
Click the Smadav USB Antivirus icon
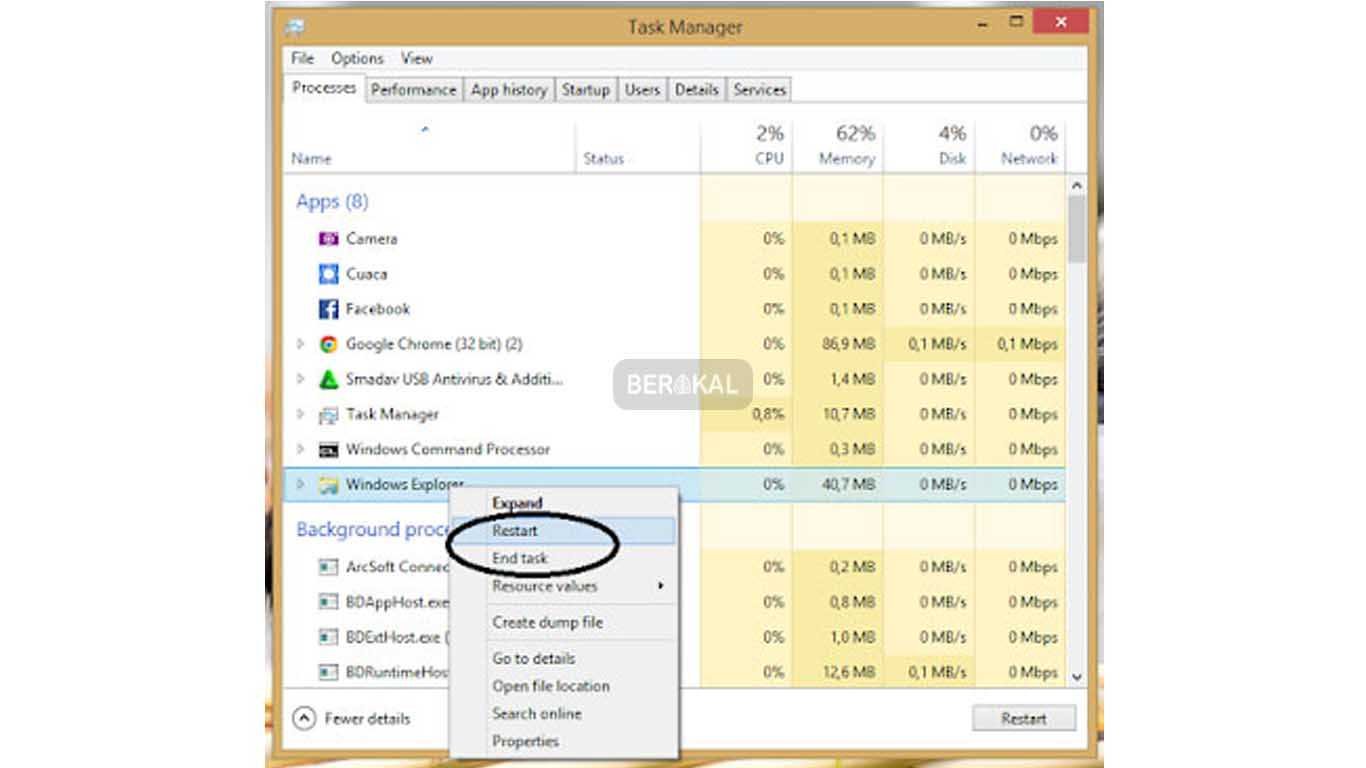point(328,379)
